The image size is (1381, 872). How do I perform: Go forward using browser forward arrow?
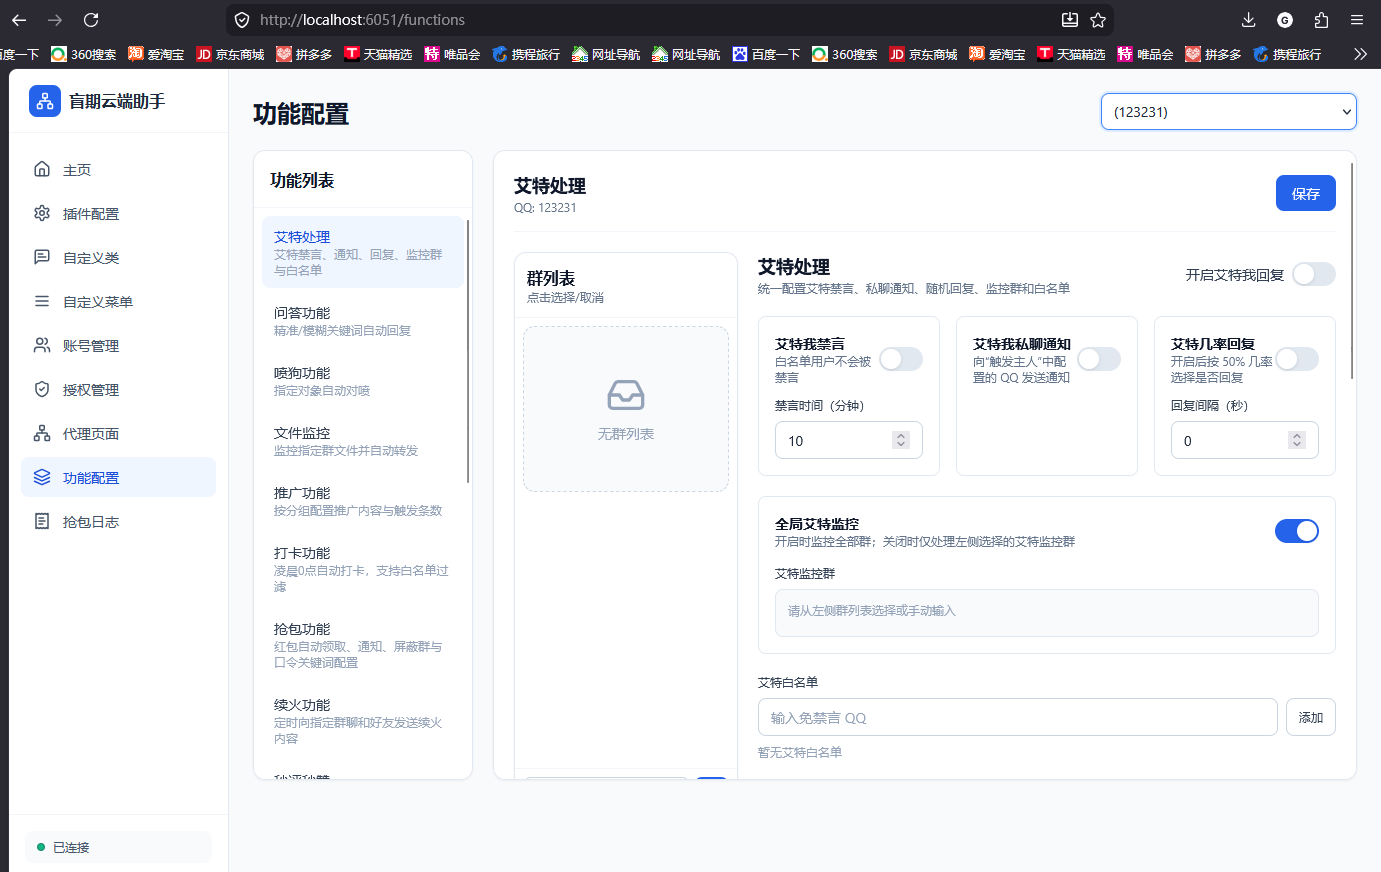click(55, 20)
